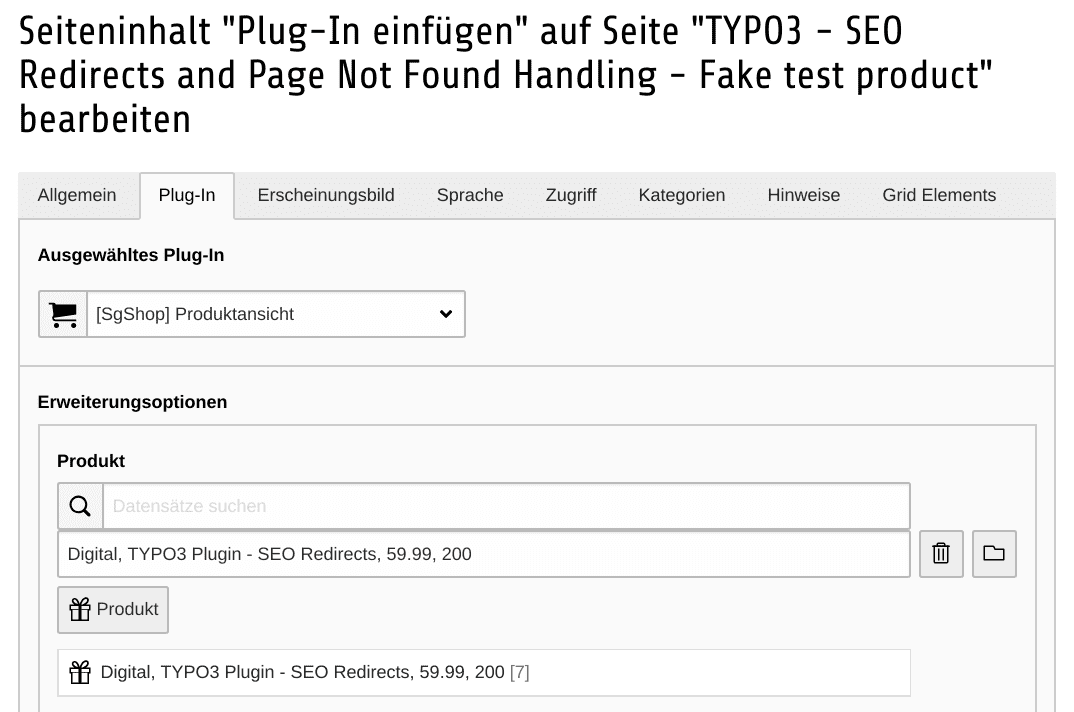Open record browser via folder icon

point(994,553)
